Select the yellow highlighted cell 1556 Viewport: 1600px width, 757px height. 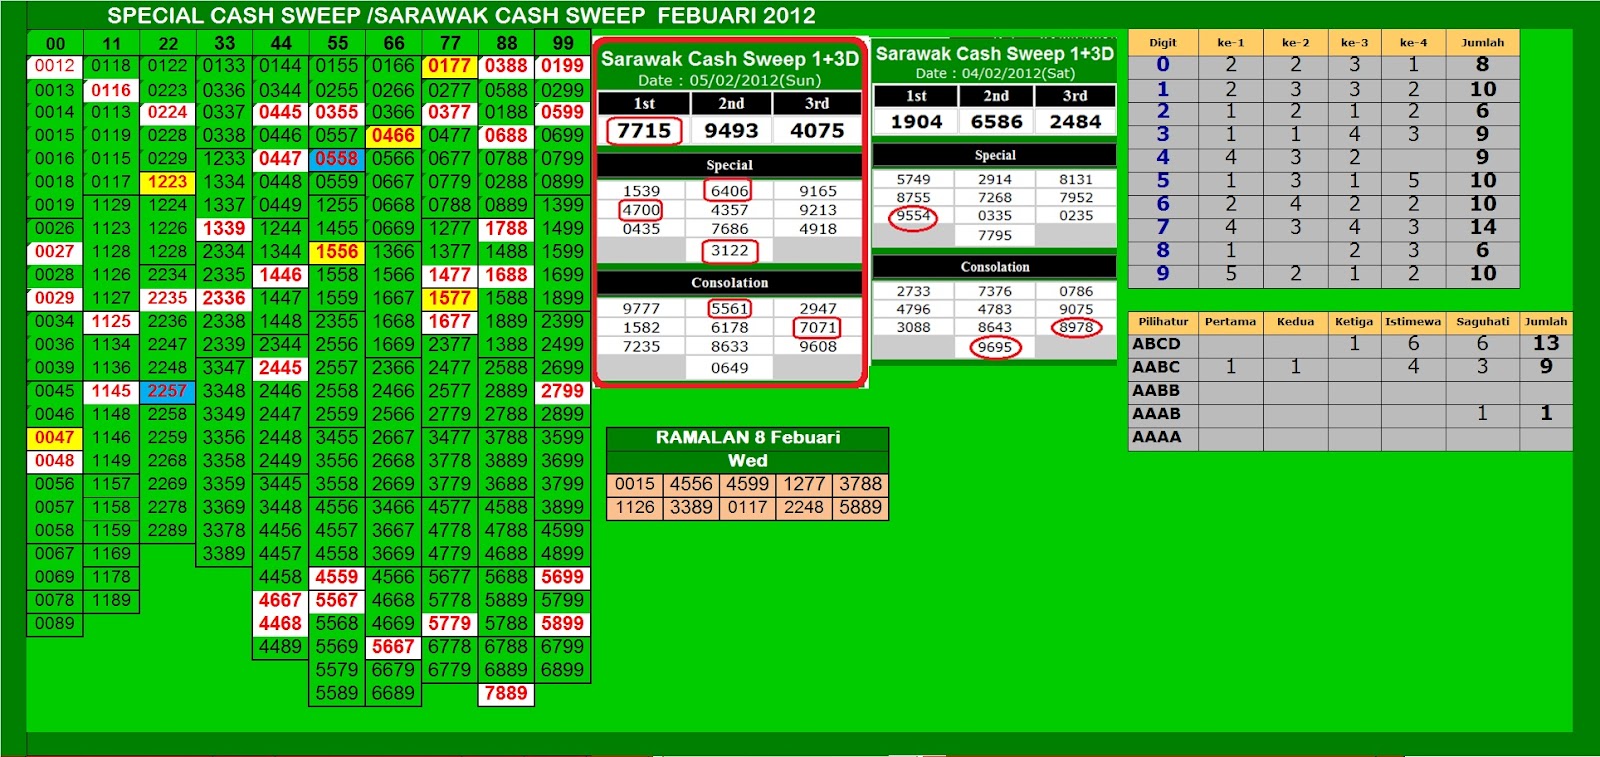click(336, 252)
